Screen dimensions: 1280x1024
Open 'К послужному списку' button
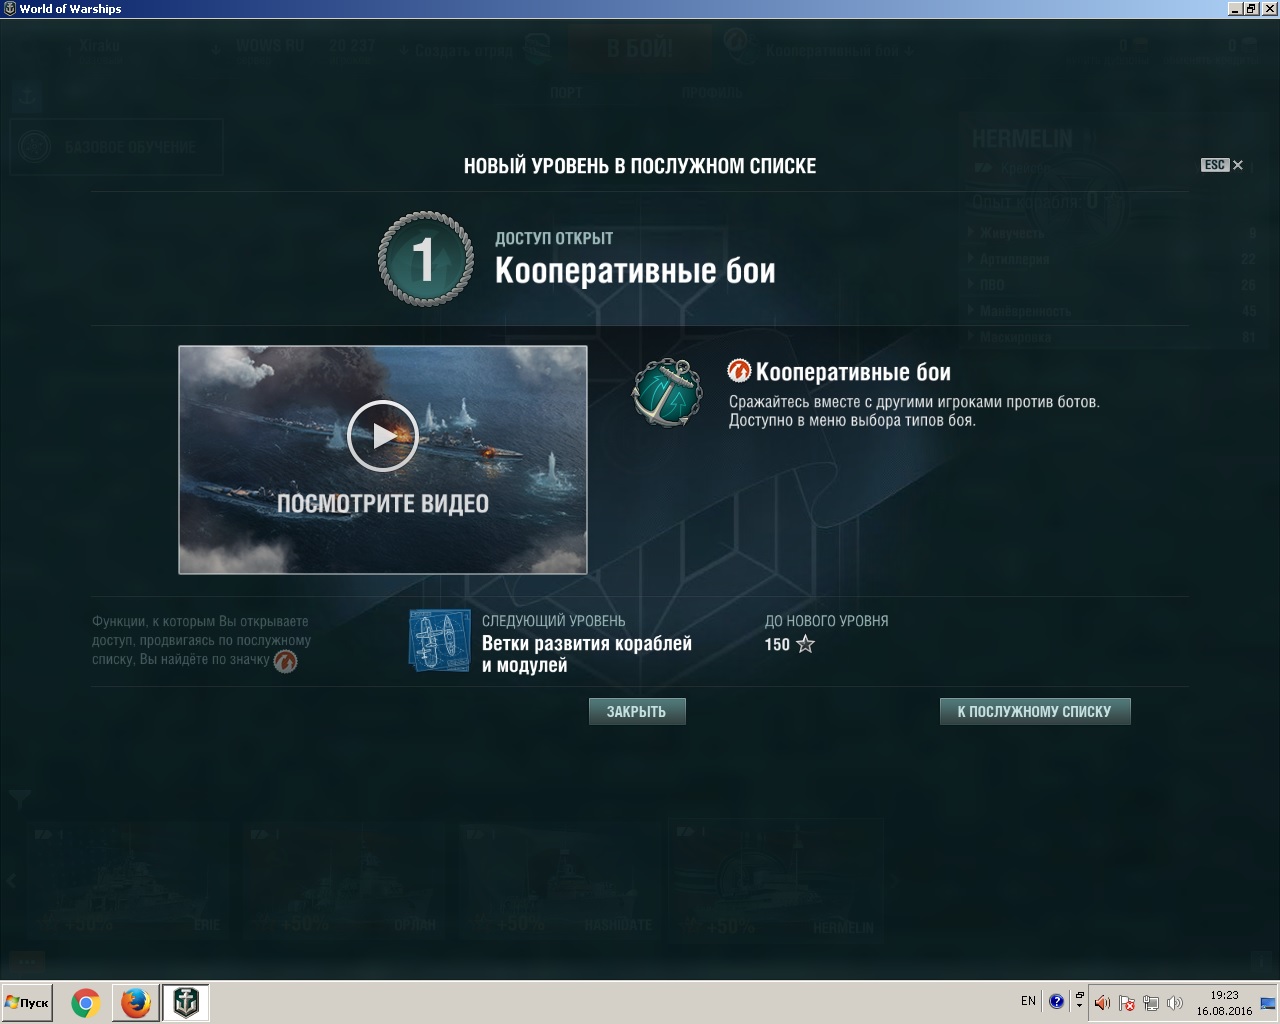coord(1035,711)
